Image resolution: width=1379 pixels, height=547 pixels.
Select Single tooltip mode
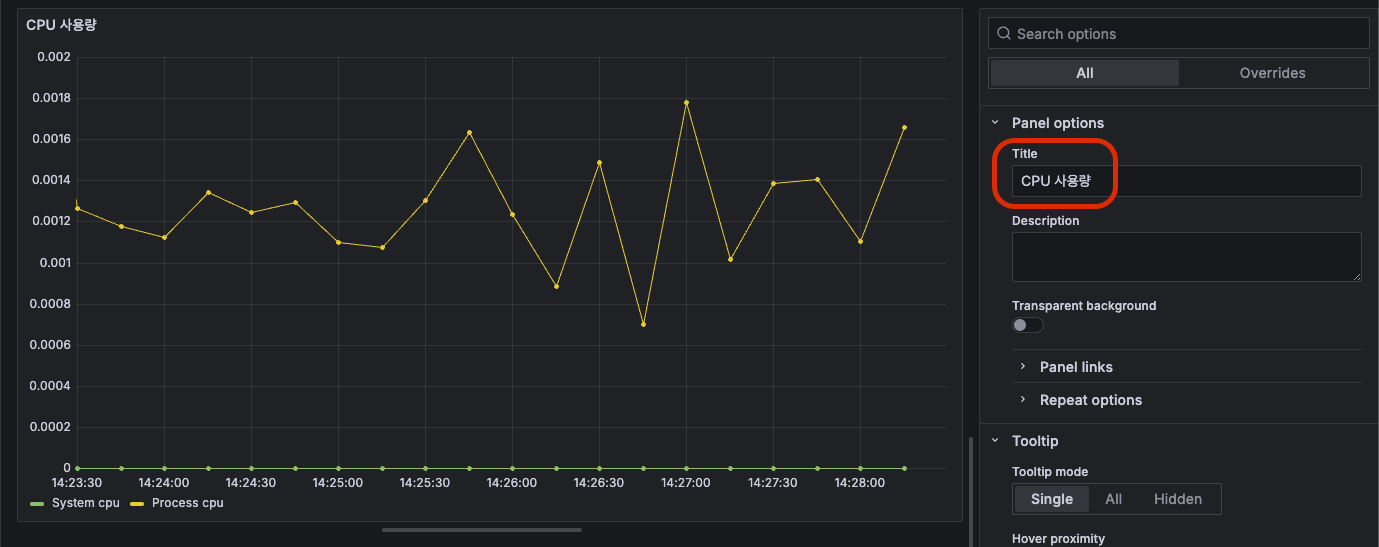pyautogui.click(x=1051, y=499)
